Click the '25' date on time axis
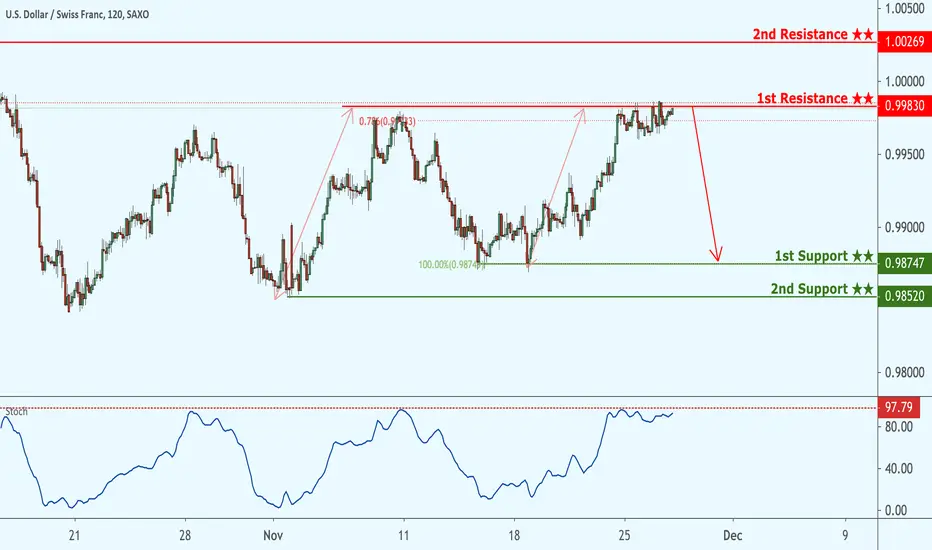This screenshot has height=550, width=932. 624,536
